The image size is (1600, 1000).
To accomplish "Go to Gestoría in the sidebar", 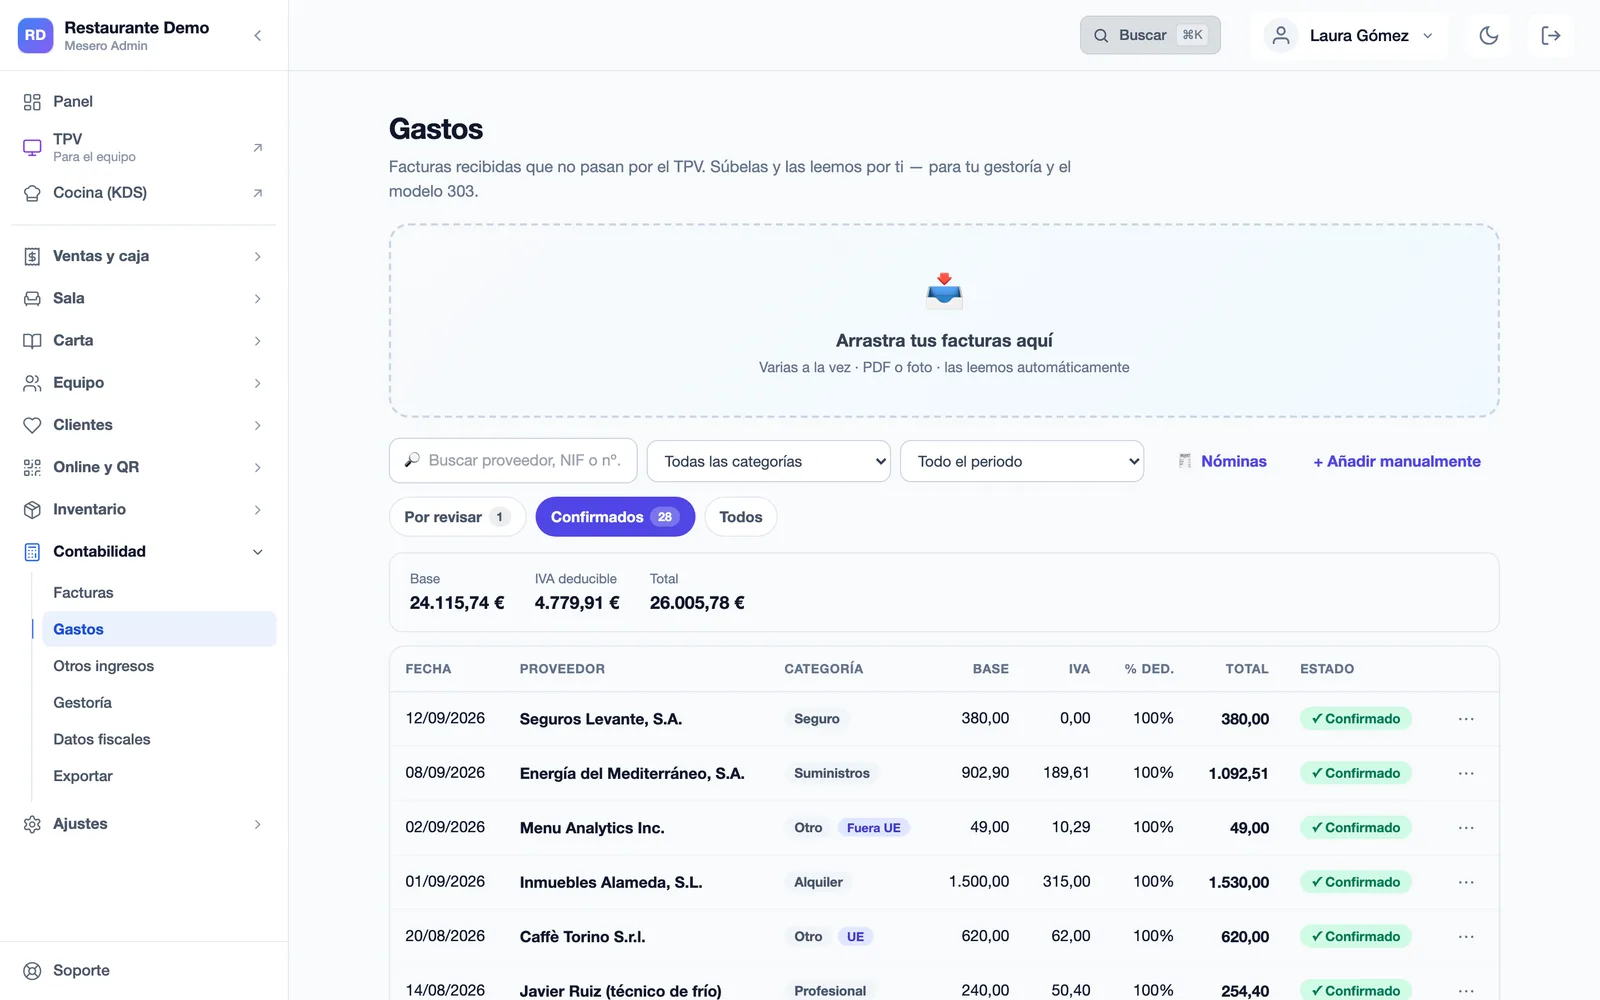I will pos(159,703).
